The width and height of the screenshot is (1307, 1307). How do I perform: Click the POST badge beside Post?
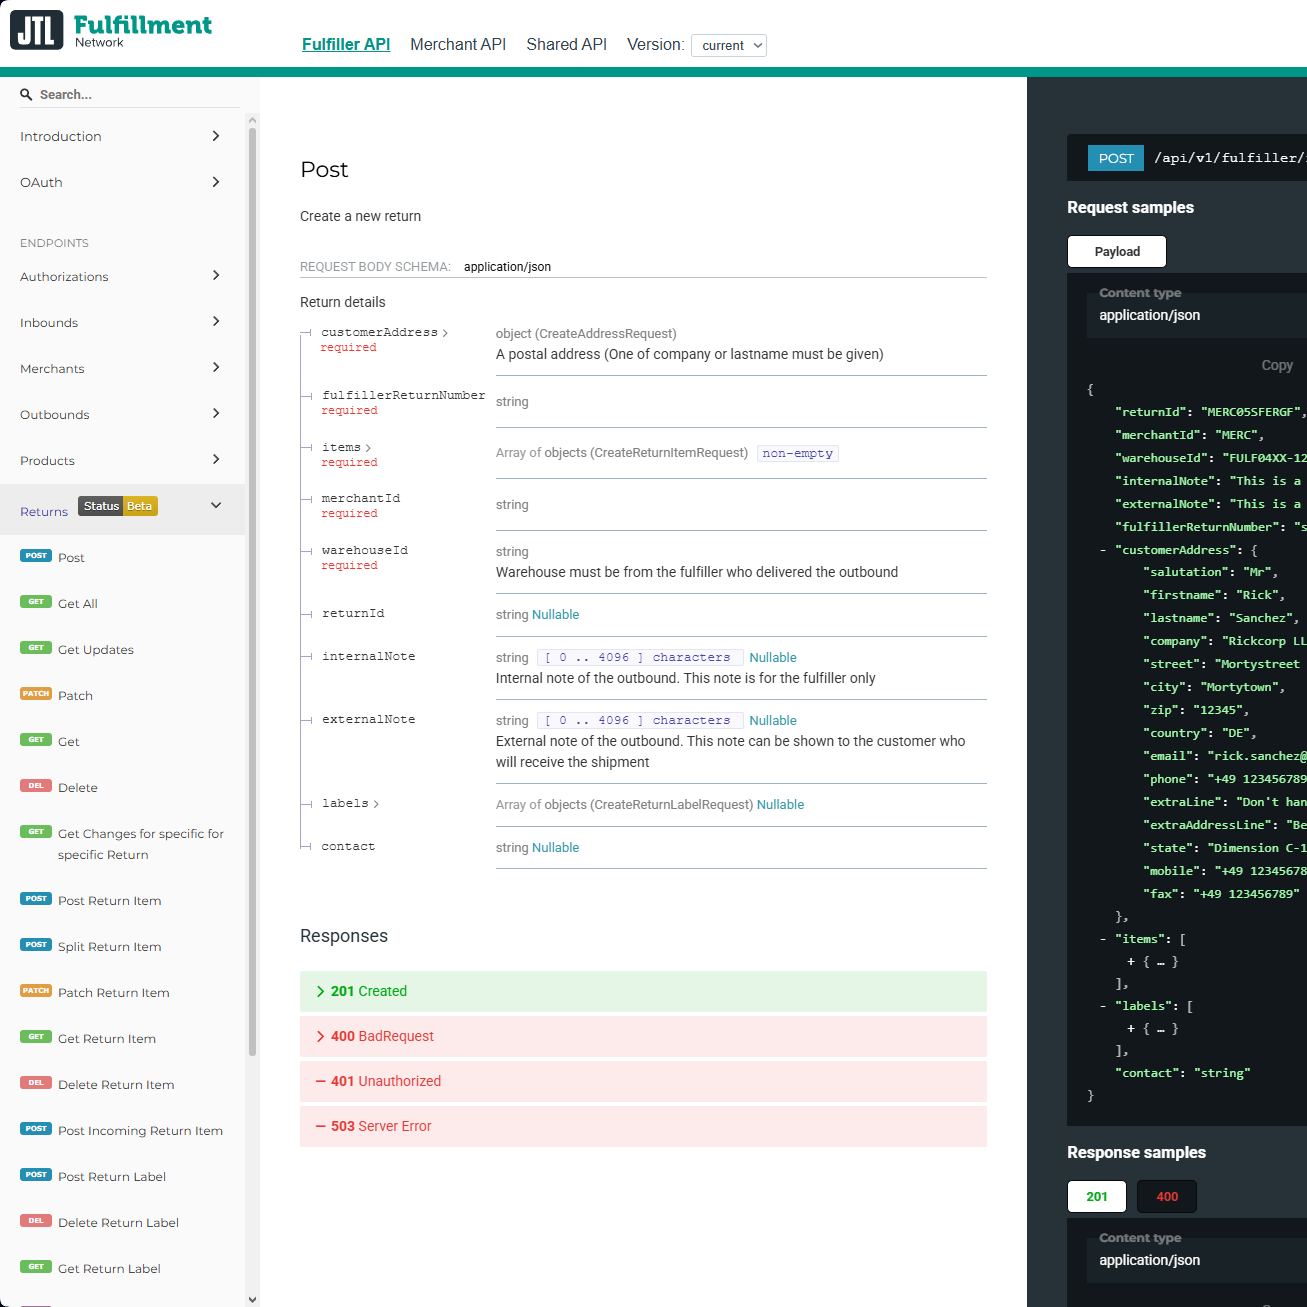point(36,556)
